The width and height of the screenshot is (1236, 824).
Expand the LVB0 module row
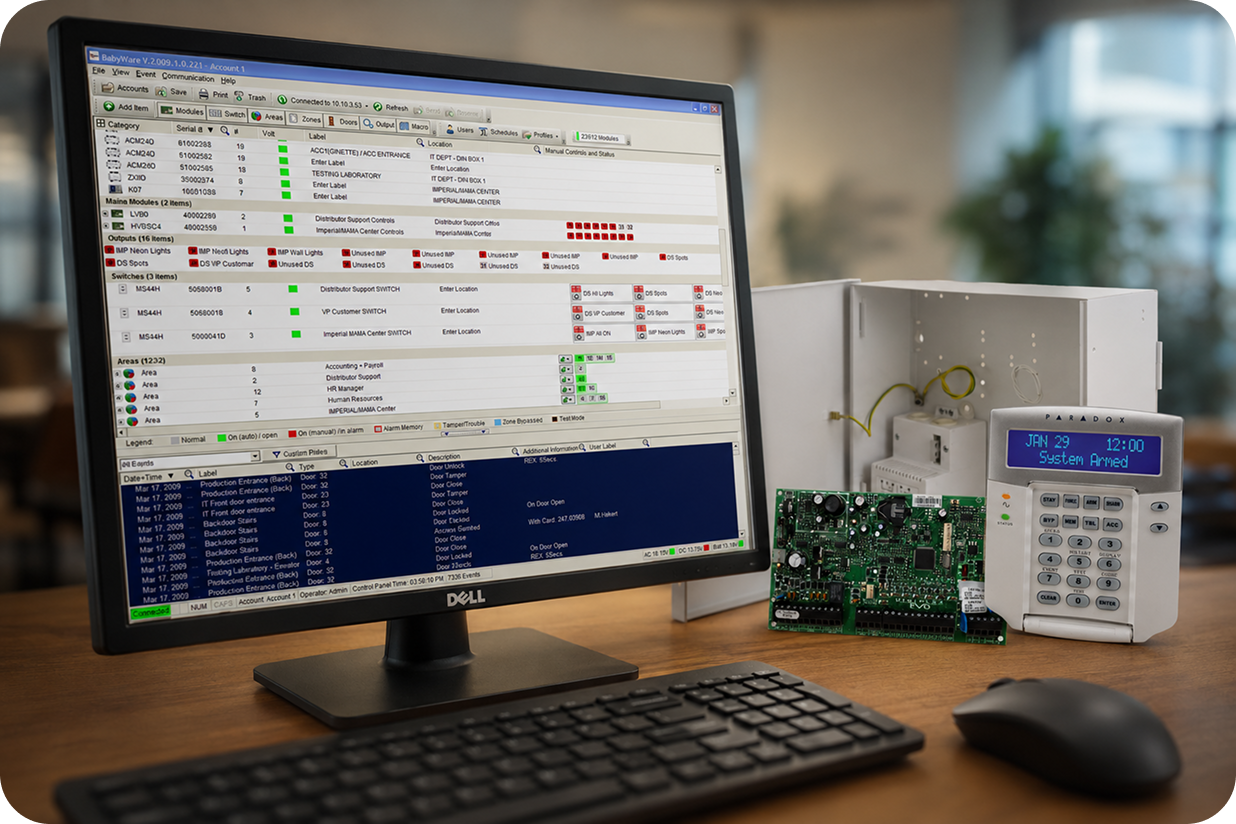(x=105, y=214)
